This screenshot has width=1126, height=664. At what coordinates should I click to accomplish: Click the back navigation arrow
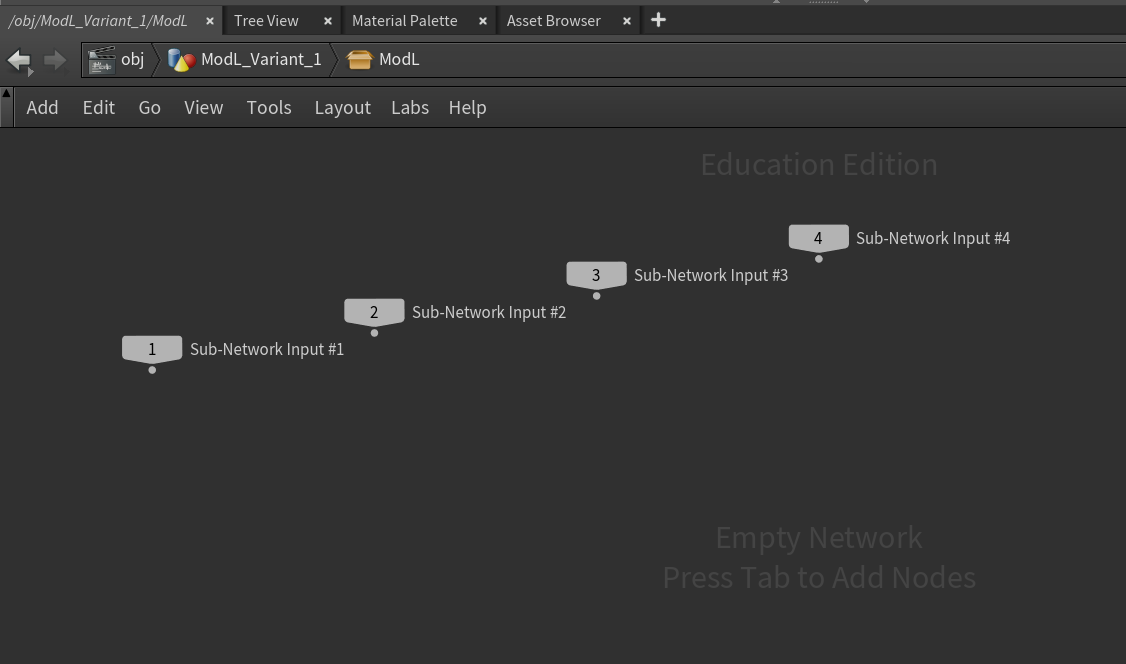(x=19, y=60)
